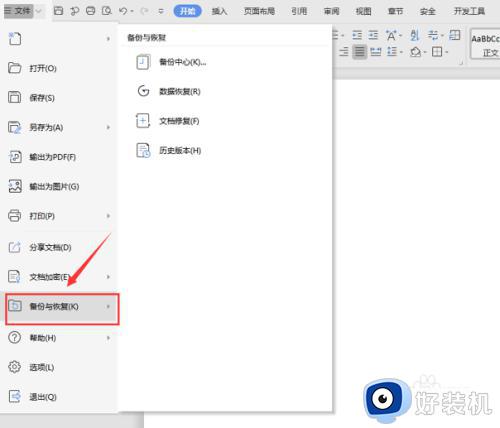Click the save icon in quick access toolbar

[x=58, y=11]
